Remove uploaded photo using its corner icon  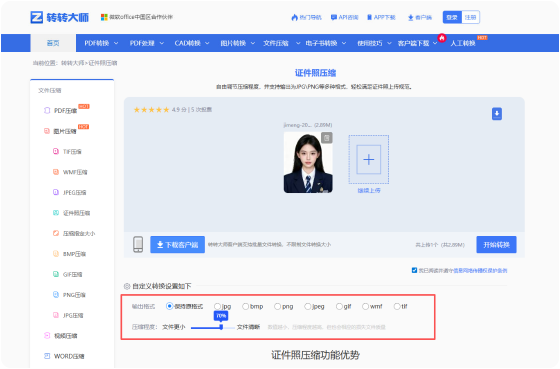pyautogui.click(x=326, y=138)
